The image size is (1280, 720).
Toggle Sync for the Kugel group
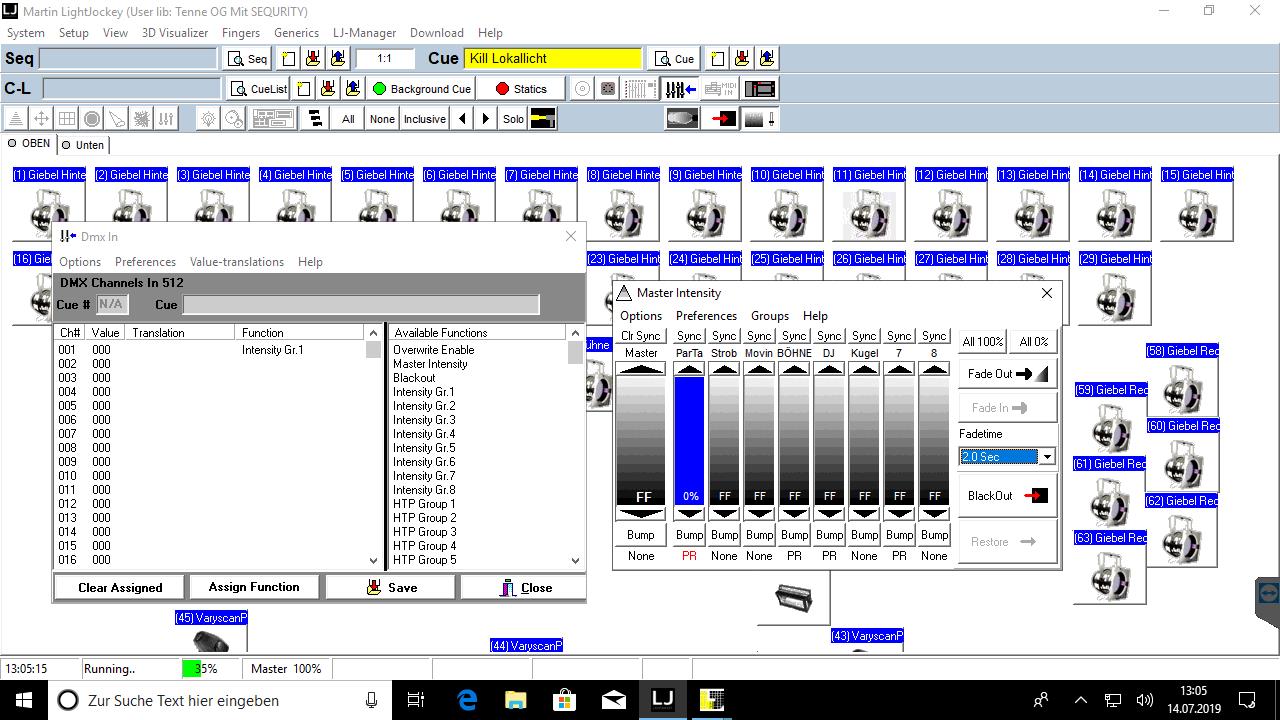864,336
